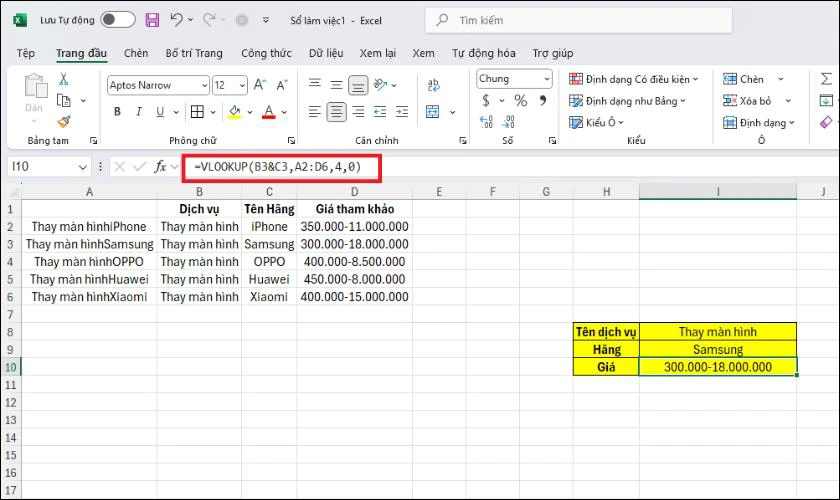The image size is (840, 500).
Task: Click the Increase Indent icon
Action: (402, 111)
